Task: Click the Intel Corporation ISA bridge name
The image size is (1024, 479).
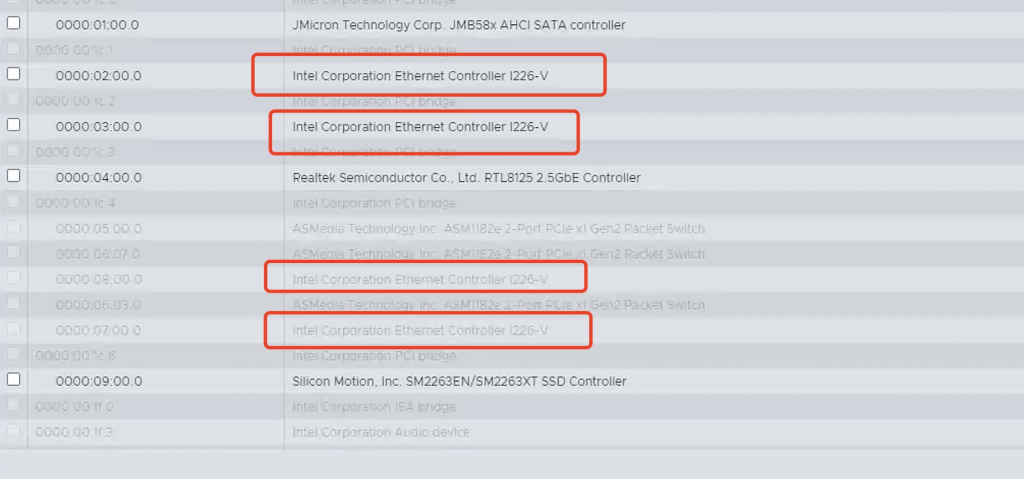Action: coord(374,407)
